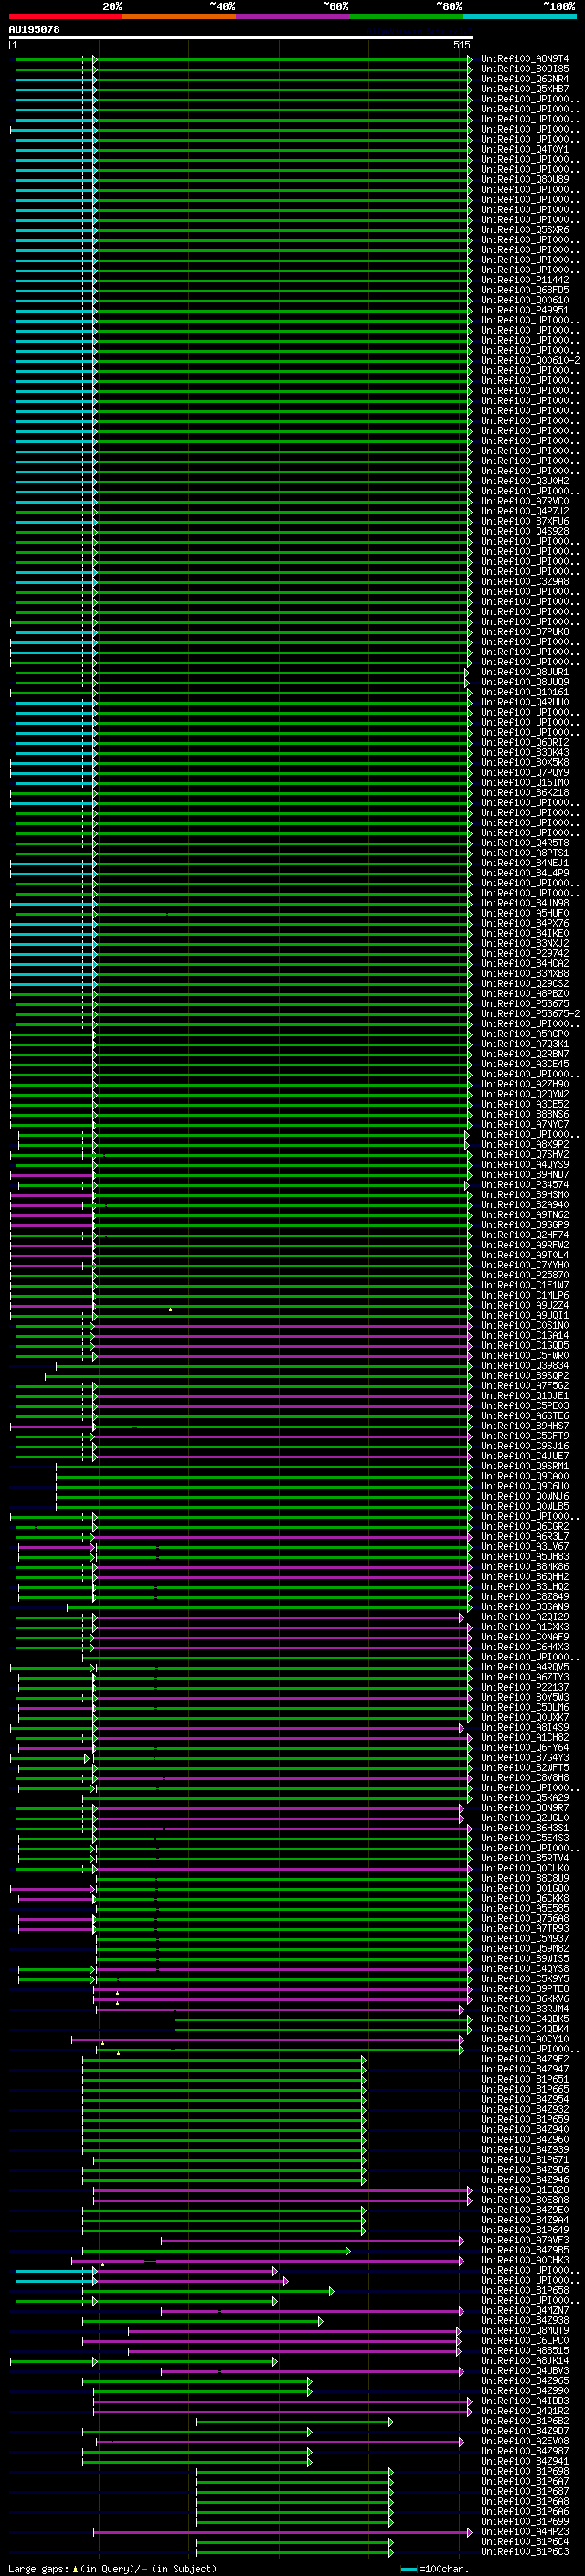Select the UniRef100_Q68FD5 label
The image size is (585, 2576).
pyautogui.click(x=525, y=290)
